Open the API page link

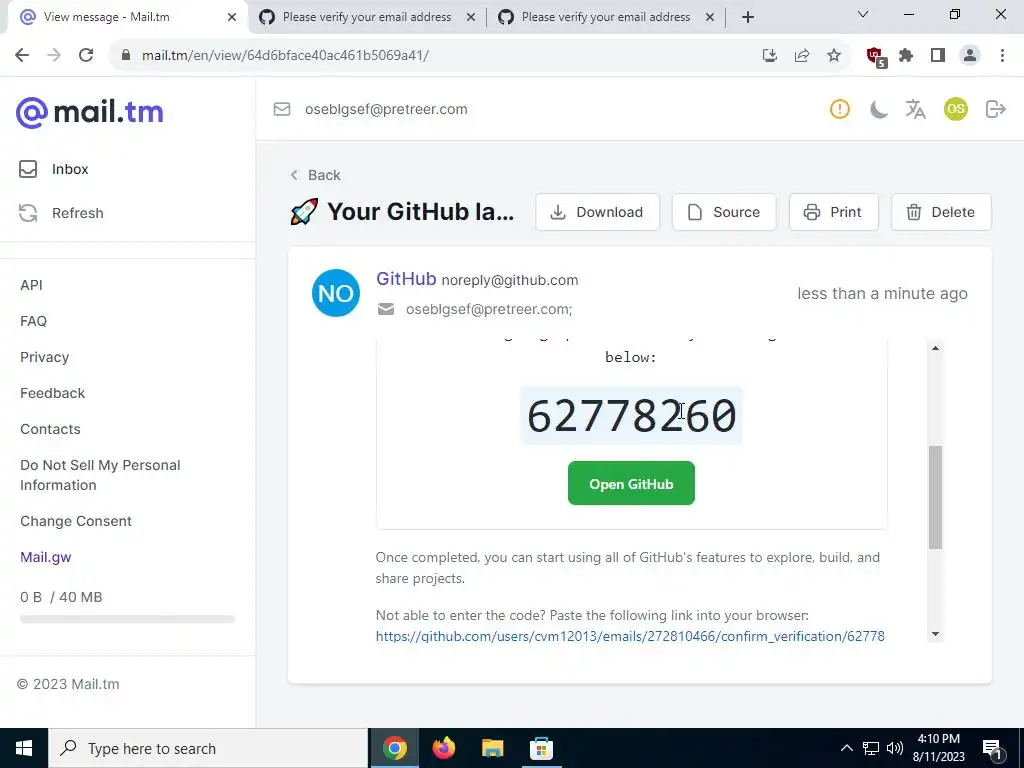click(31, 285)
